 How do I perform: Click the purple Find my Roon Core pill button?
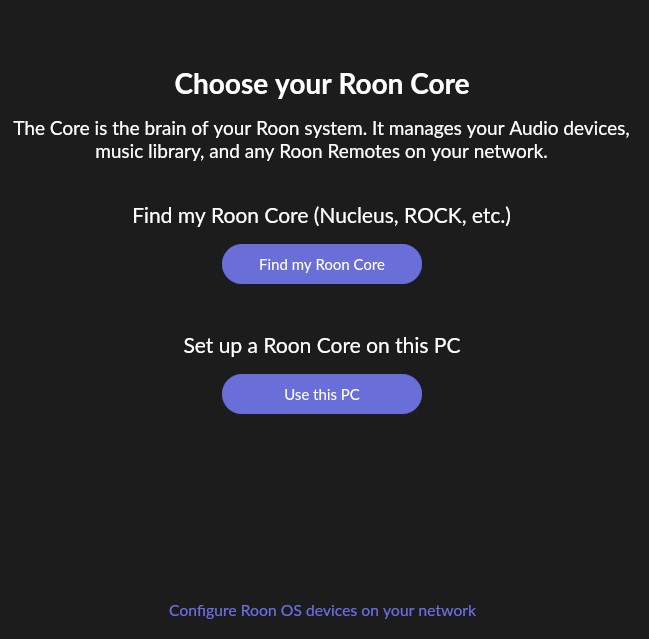coord(322,264)
